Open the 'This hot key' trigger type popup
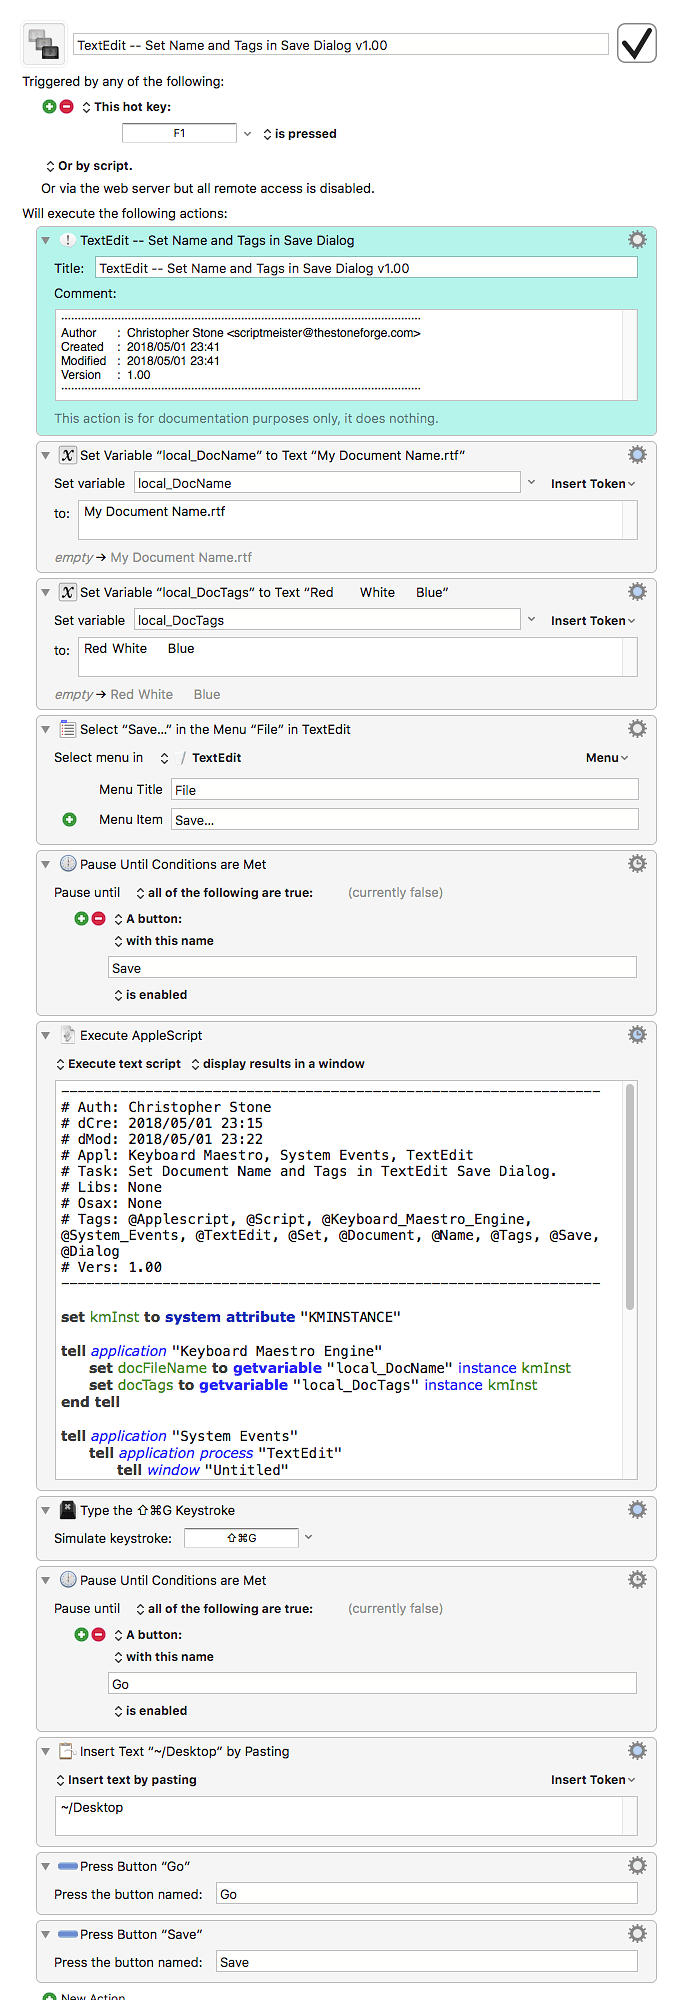Viewport: 677px width, 2000px height. click(x=126, y=107)
